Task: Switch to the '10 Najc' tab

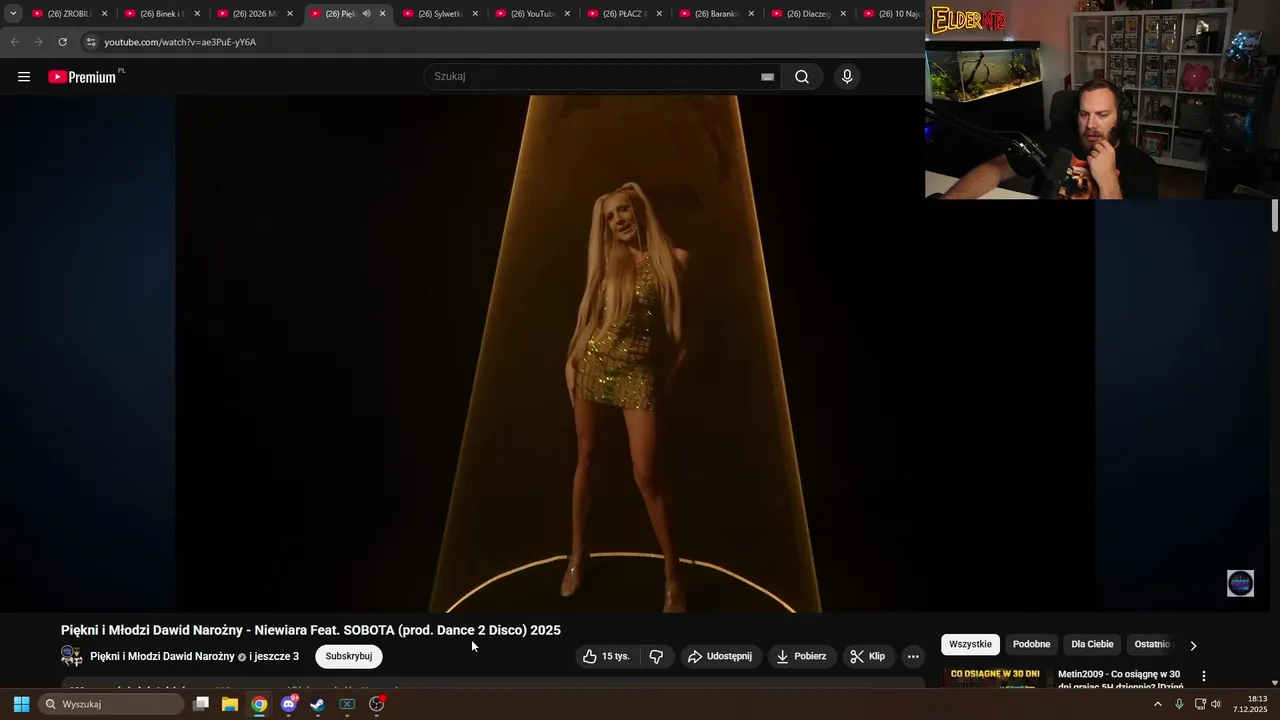Action: (893, 14)
